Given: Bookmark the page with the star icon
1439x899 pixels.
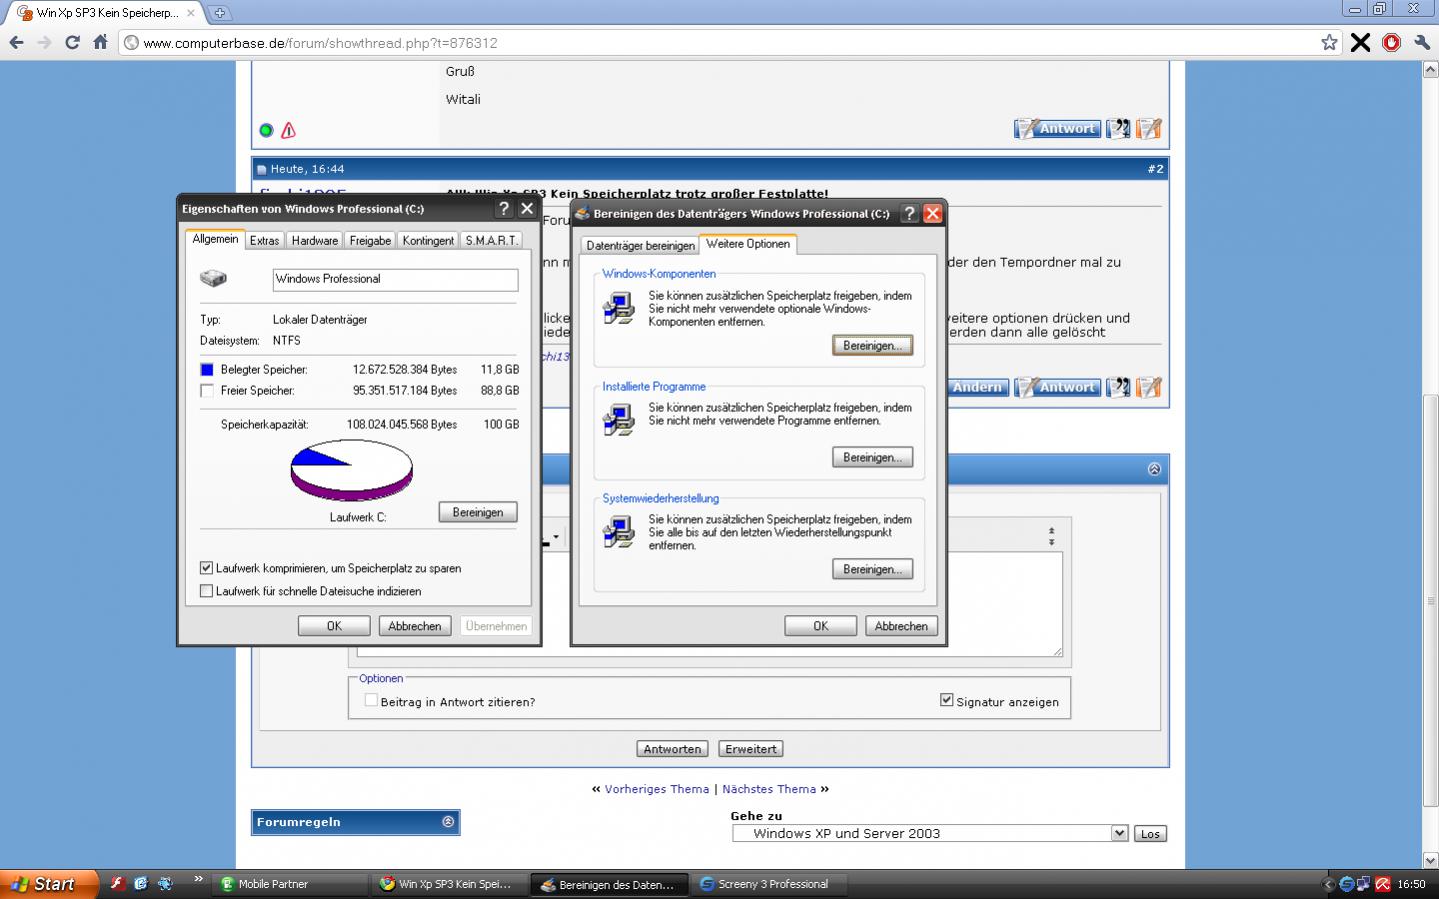Looking at the screenshot, I should 1329,42.
